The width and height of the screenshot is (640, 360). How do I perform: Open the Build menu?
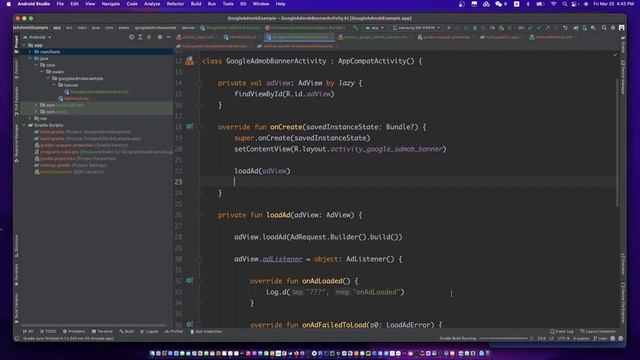pyautogui.click(x=196, y=4)
